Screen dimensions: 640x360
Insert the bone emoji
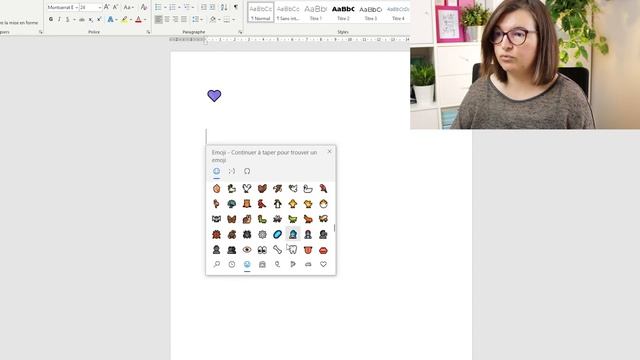coord(278,249)
